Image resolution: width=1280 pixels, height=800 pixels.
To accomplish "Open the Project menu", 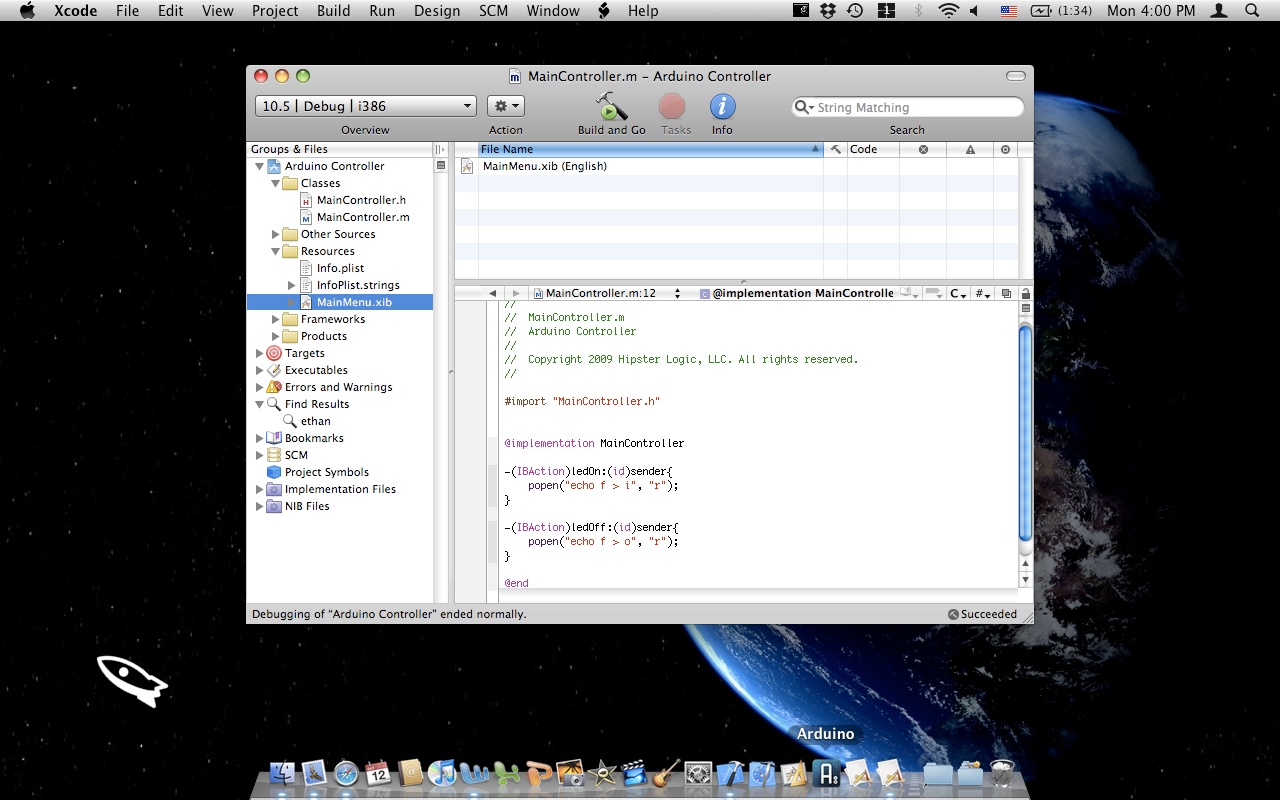I will [x=275, y=11].
